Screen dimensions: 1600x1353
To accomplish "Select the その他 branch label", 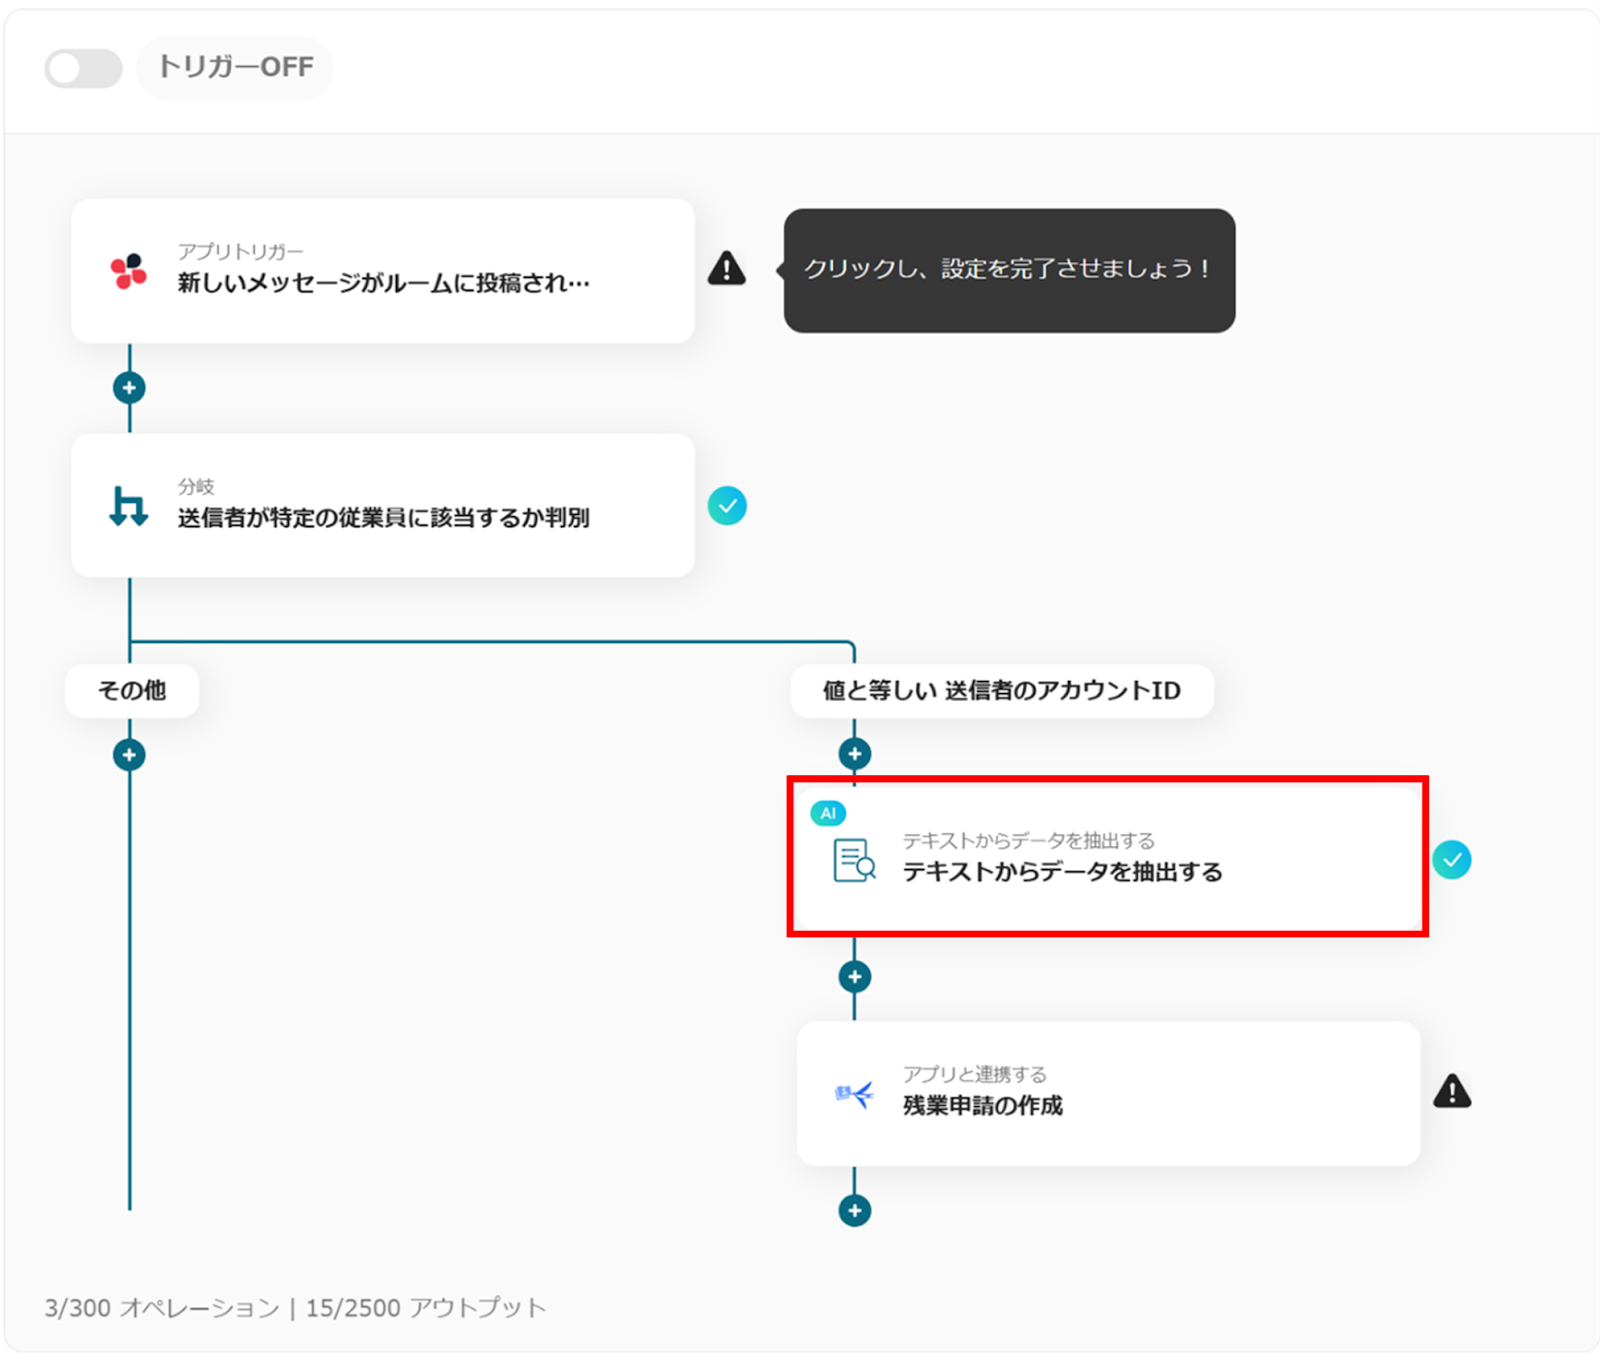I will pos(132,690).
